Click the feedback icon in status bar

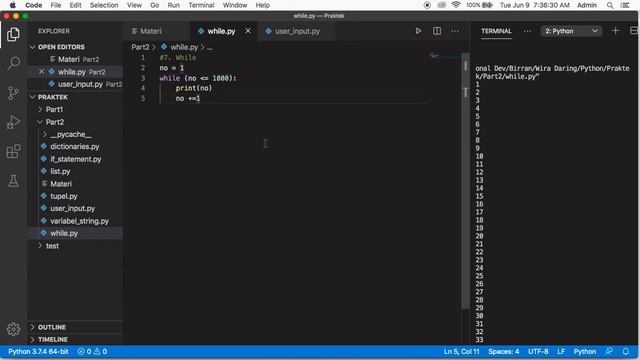pos(609,351)
